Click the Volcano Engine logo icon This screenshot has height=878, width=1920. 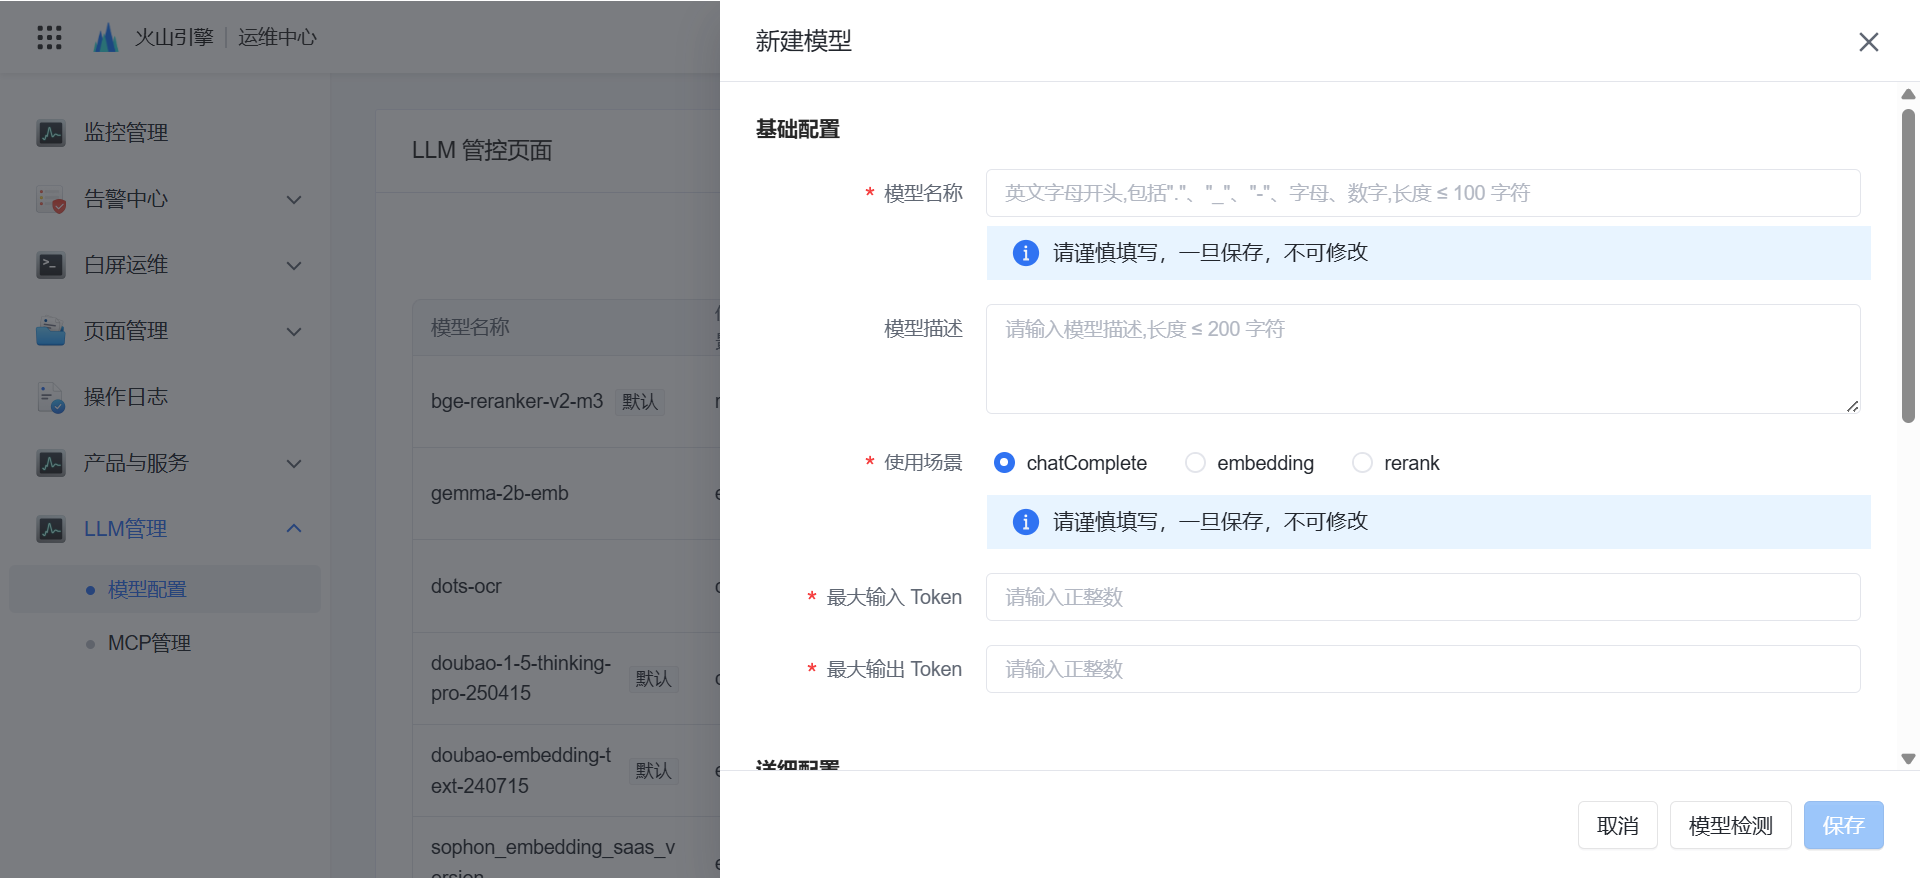pyautogui.click(x=106, y=38)
